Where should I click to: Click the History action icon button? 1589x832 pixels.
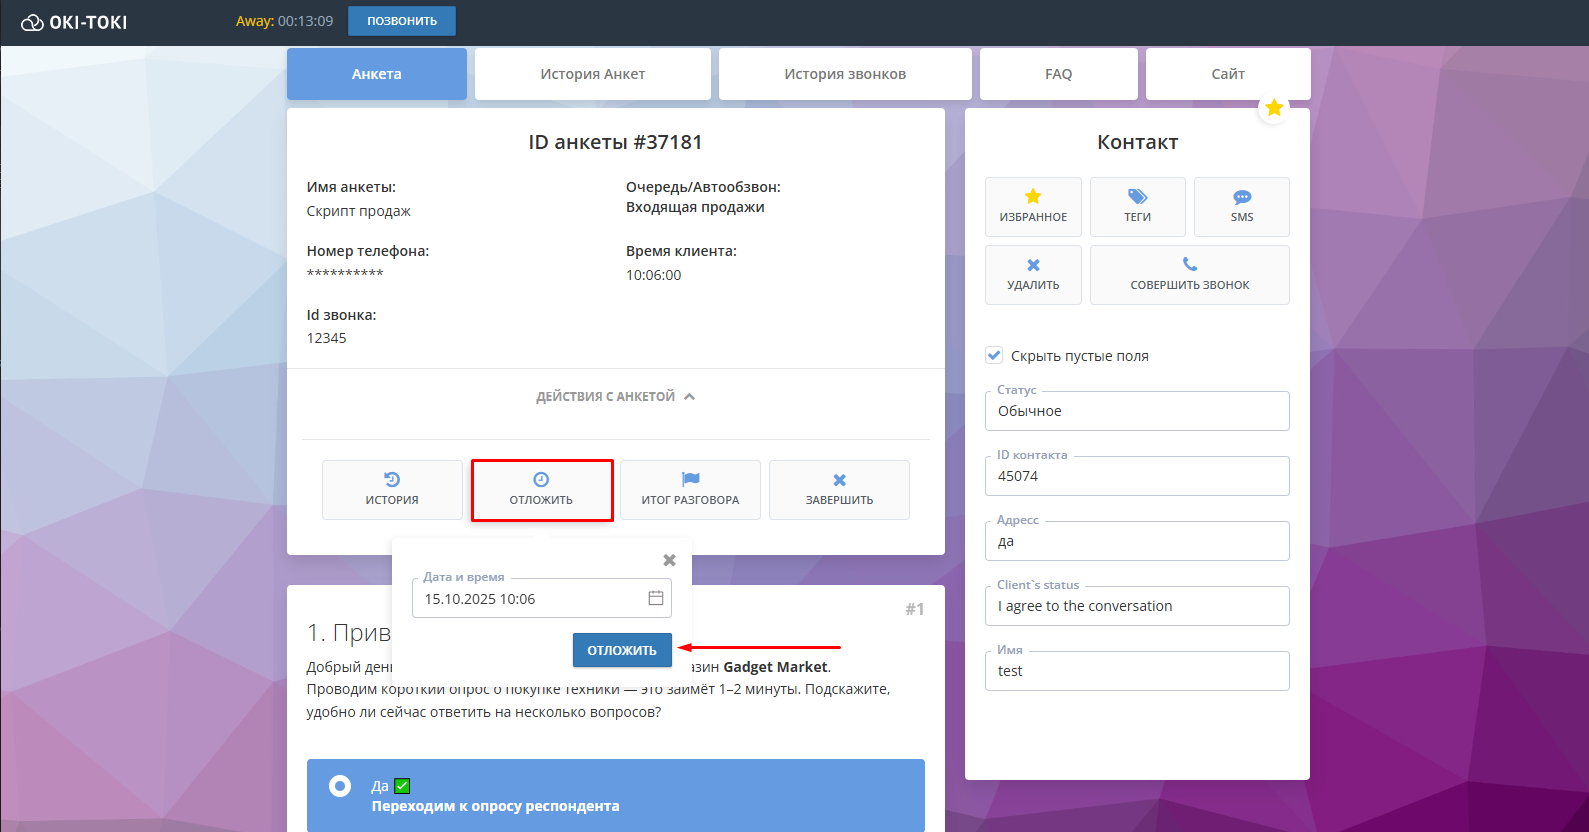pos(392,489)
